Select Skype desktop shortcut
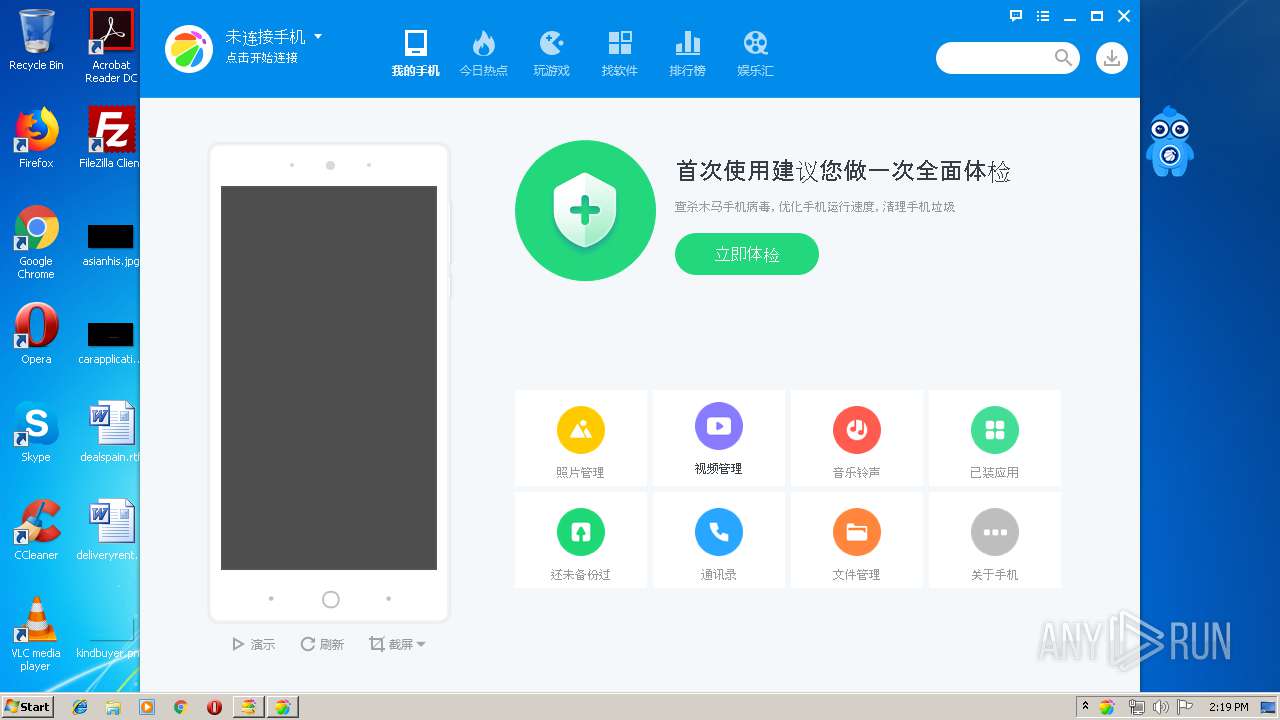The image size is (1280, 720). click(36, 432)
